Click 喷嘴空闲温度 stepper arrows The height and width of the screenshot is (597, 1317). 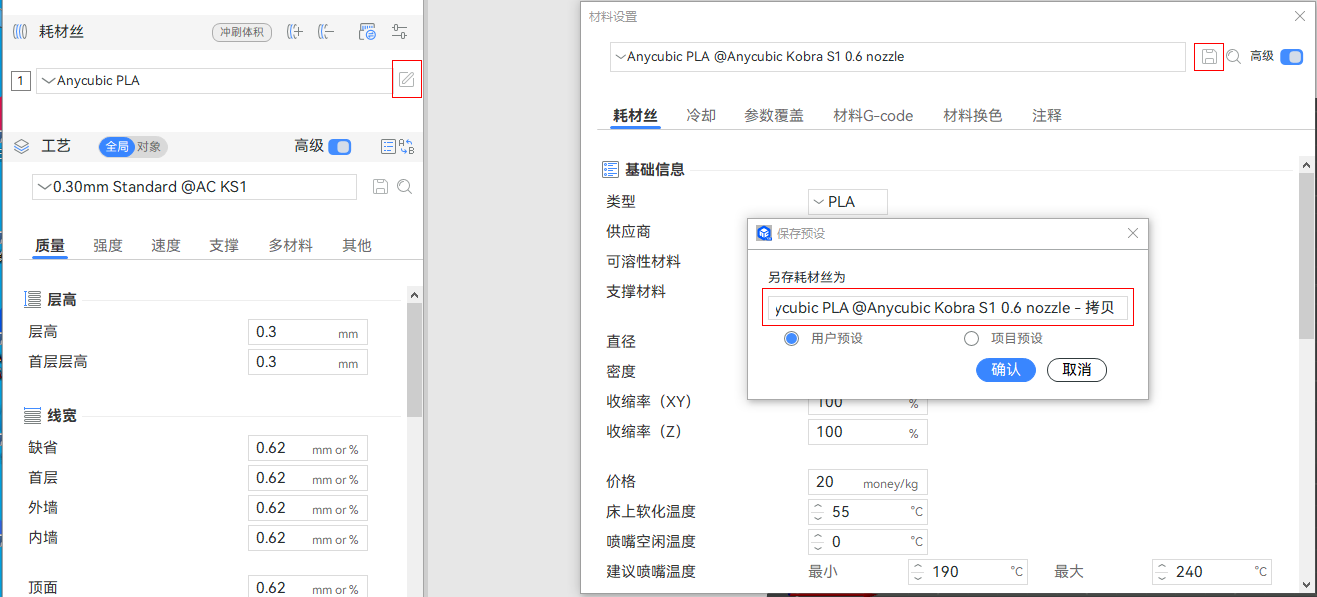pyautogui.click(x=818, y=542)
